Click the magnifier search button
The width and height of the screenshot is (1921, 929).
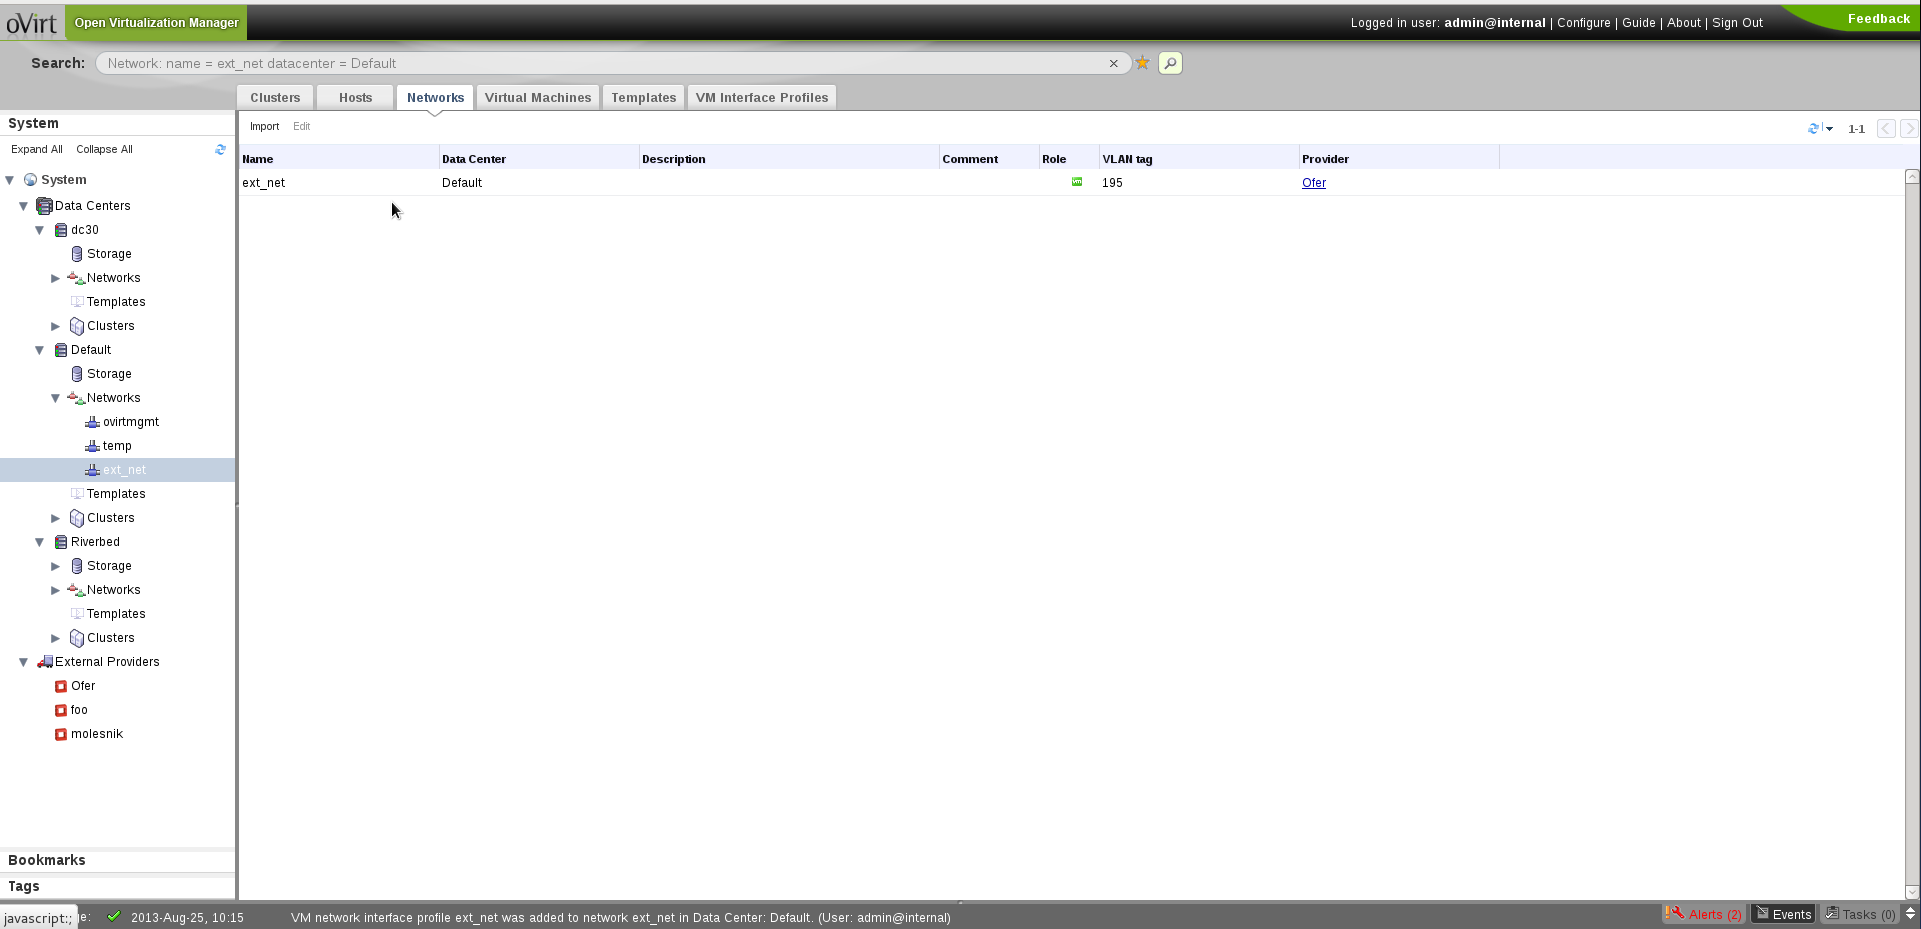(x=1170, y=63)
